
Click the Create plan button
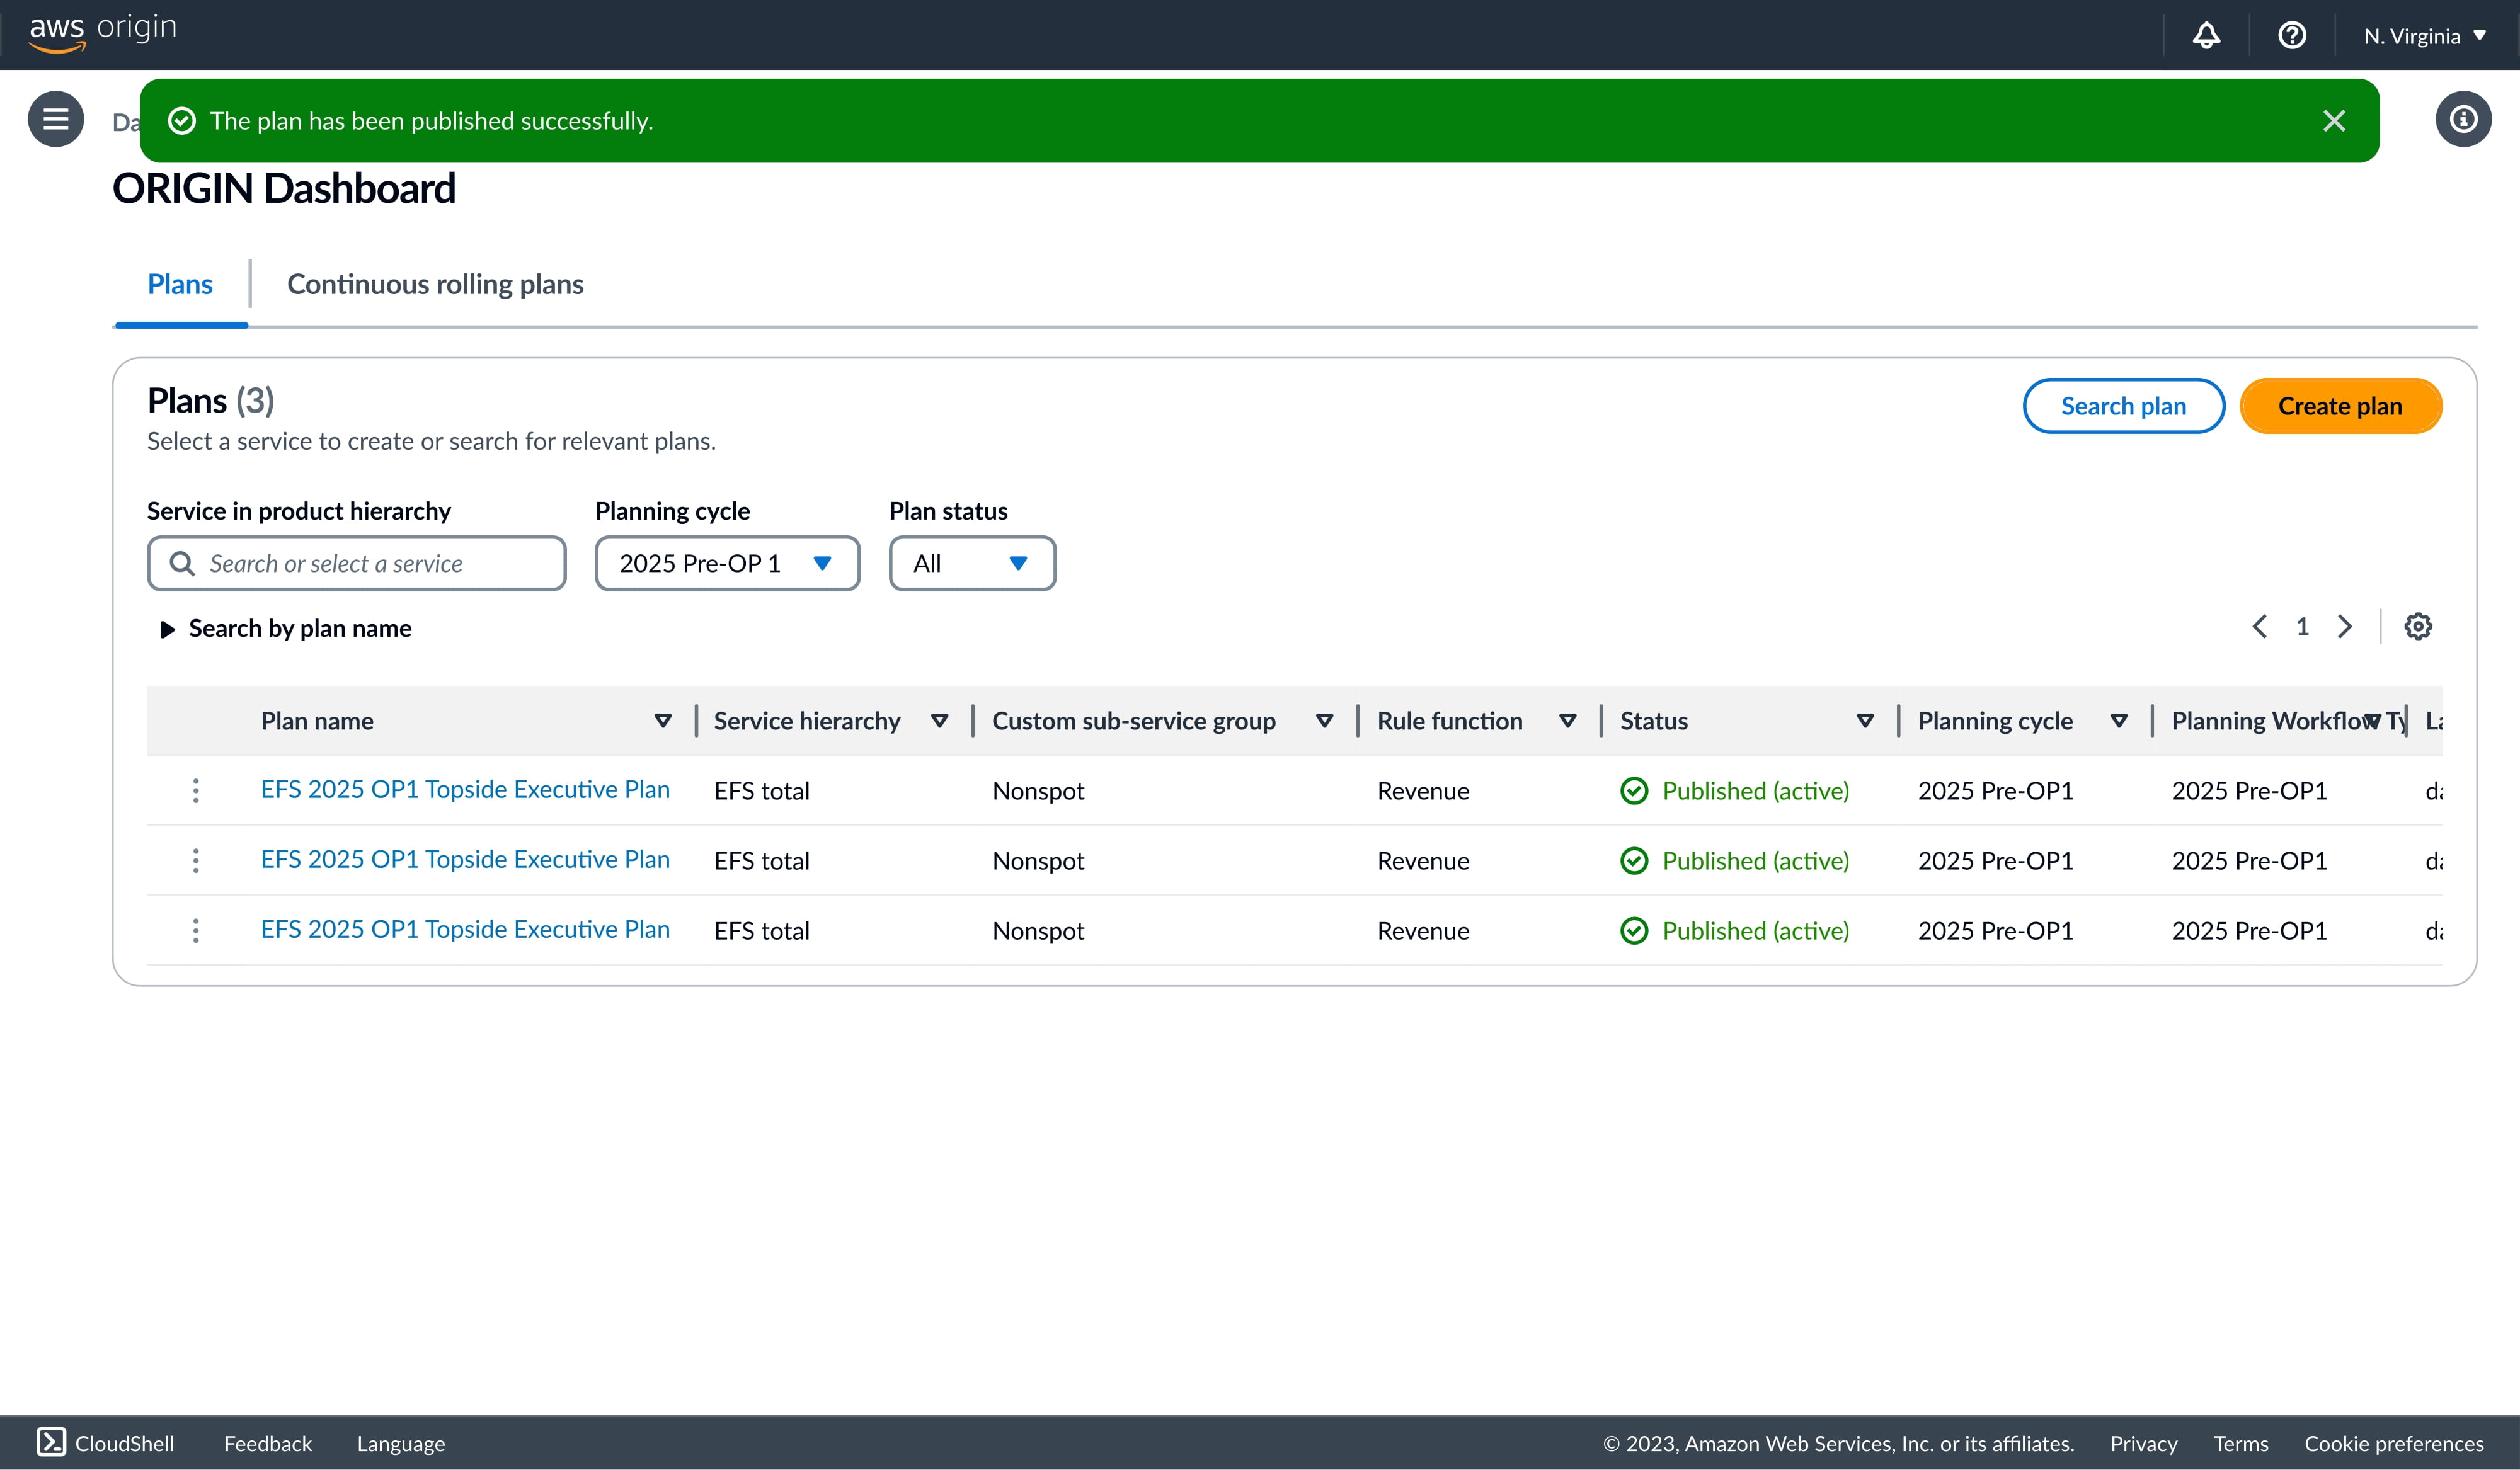(2339, 406)
